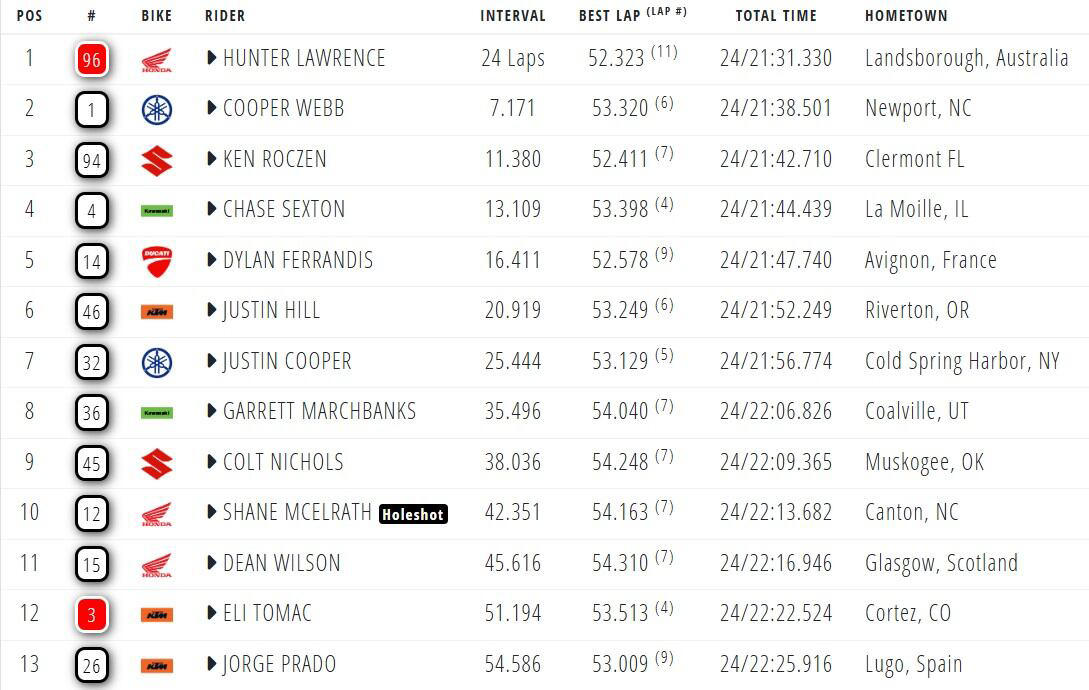The width and height of the screenshot is (1089, 690).
Task: Expand Justin Cooper's lap details
Action: [212, 361]
